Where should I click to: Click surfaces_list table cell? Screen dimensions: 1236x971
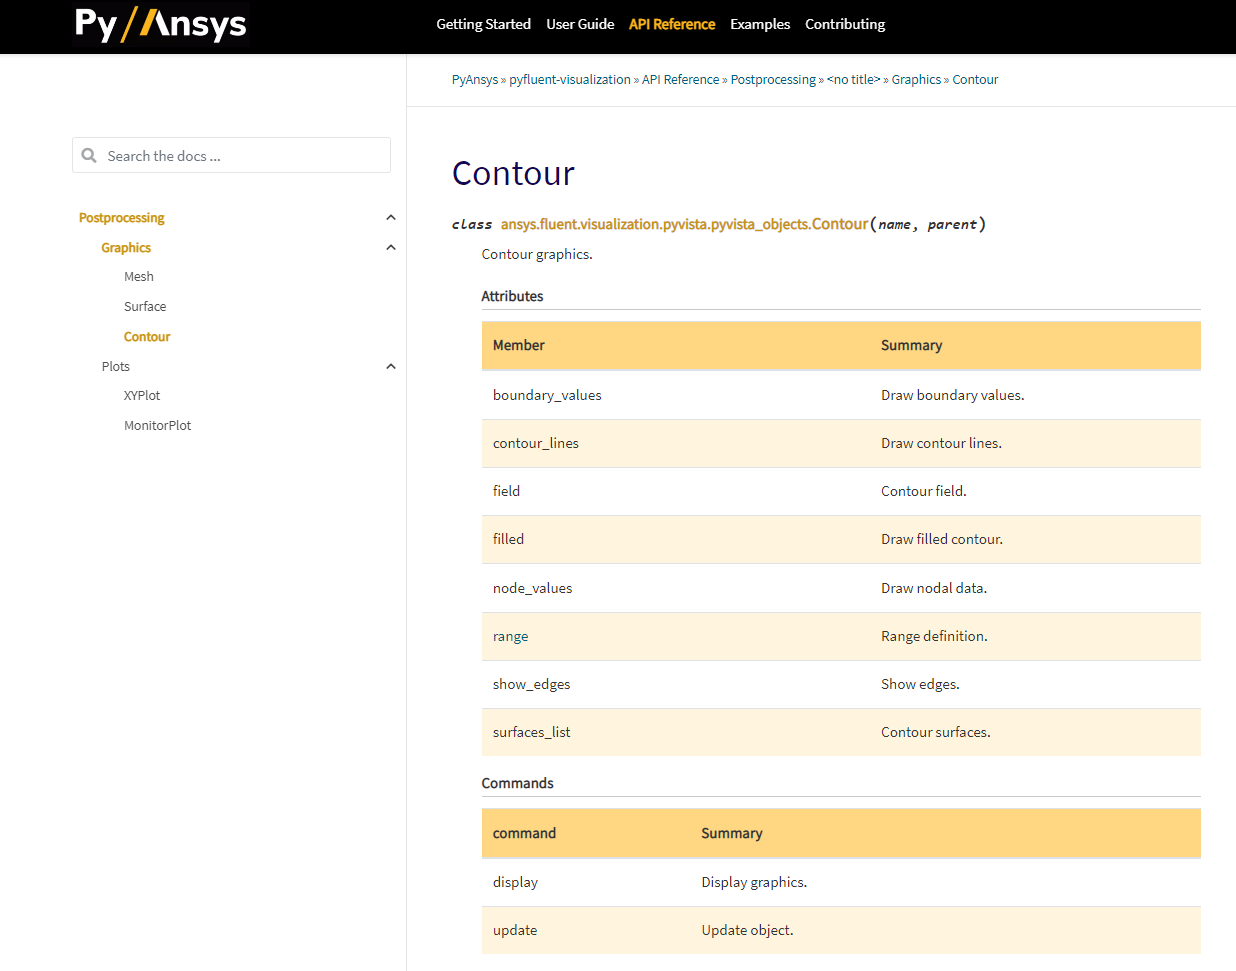click(531, 733)
